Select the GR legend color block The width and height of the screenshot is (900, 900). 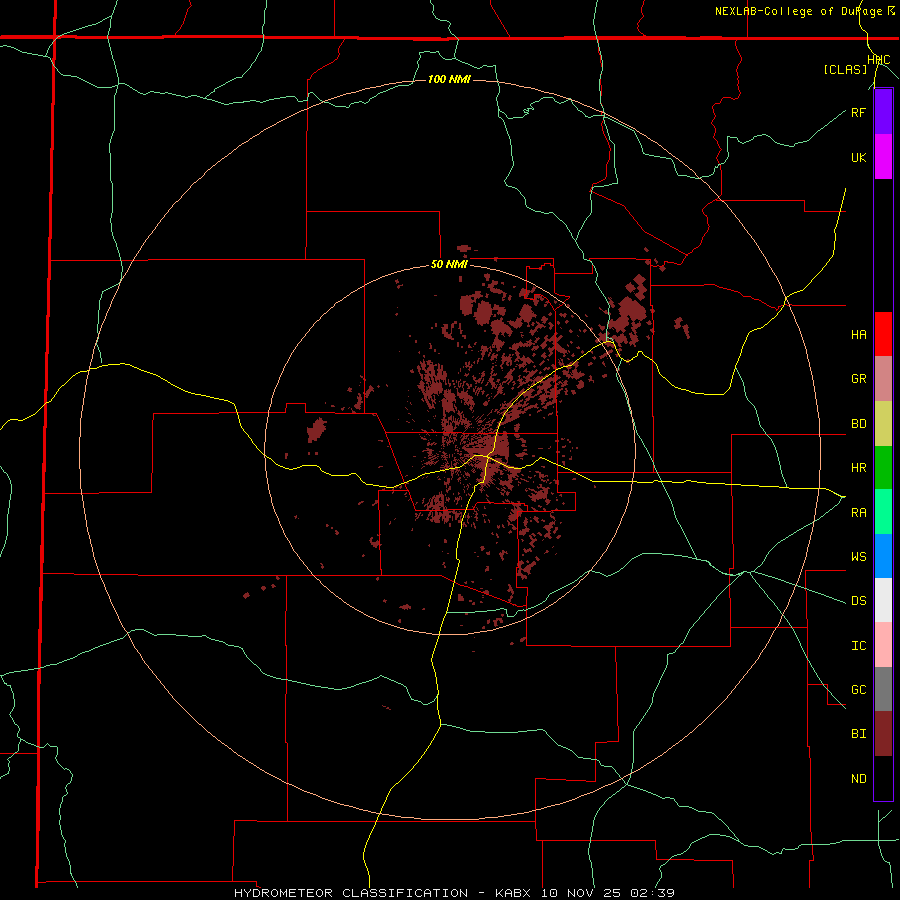883,379
